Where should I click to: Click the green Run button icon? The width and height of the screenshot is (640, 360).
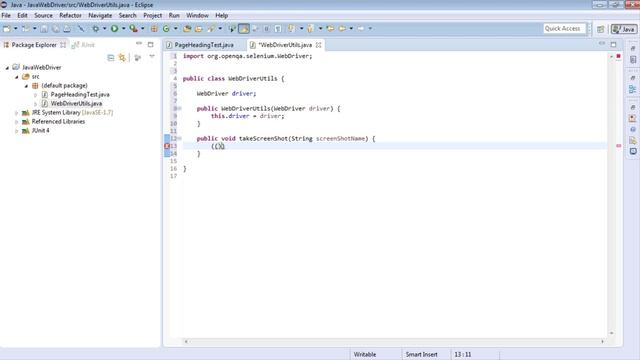click(115, 29)
